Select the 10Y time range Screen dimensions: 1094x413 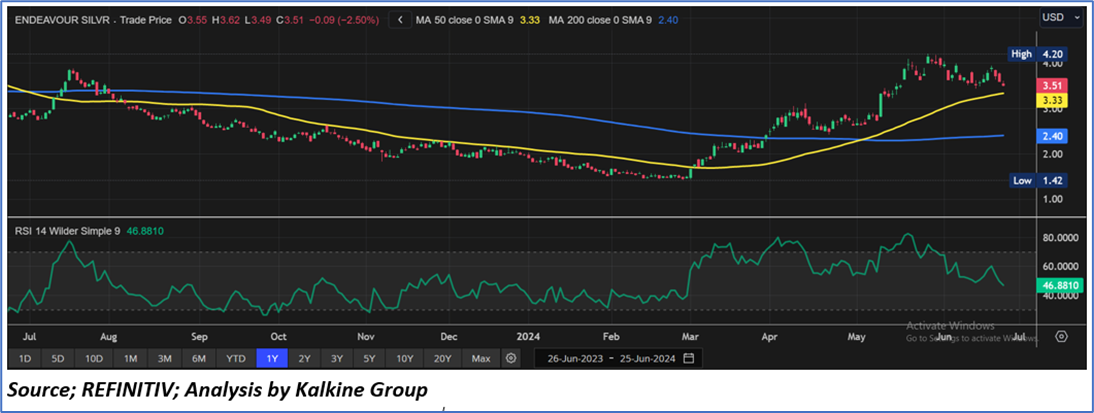405,359
